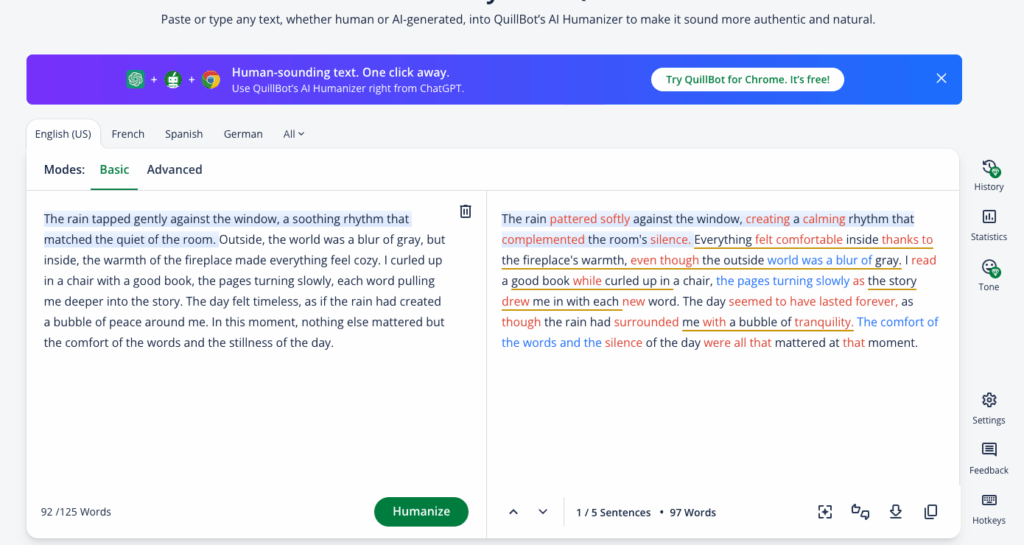Click 'felt comfortable' in the output text
Screen dimensions: 1024x545
click(799, 240)
